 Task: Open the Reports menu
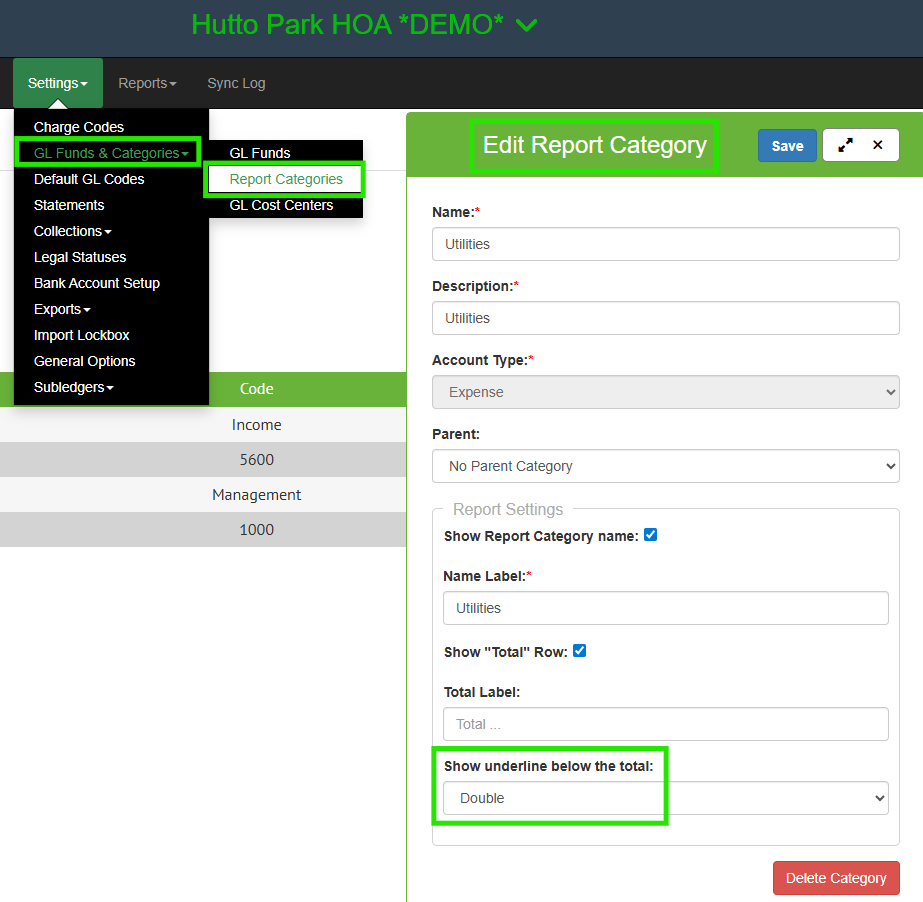click(x=147, y=83)
